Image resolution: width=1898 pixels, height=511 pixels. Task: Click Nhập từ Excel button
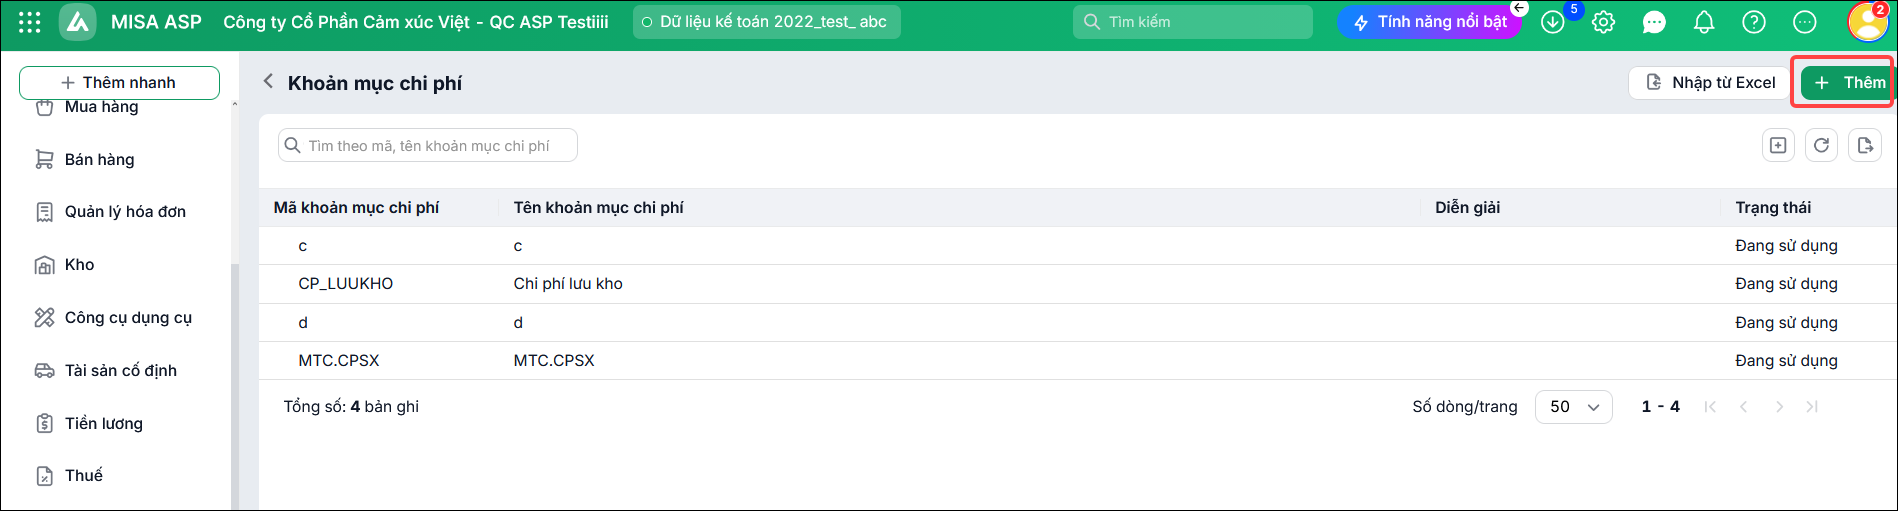click(1710, 82)
